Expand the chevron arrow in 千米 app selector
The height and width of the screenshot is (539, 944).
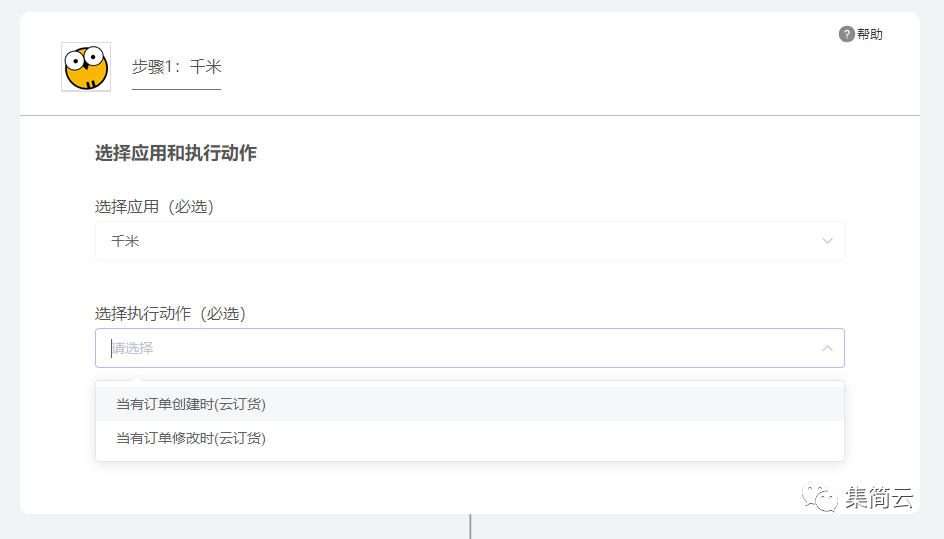[x=827, y=241]
